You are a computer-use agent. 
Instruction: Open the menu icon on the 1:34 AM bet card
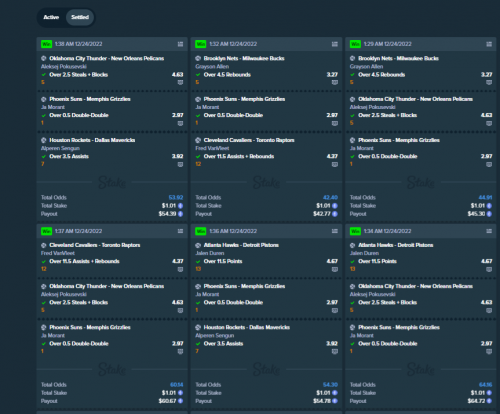point(489,231)
